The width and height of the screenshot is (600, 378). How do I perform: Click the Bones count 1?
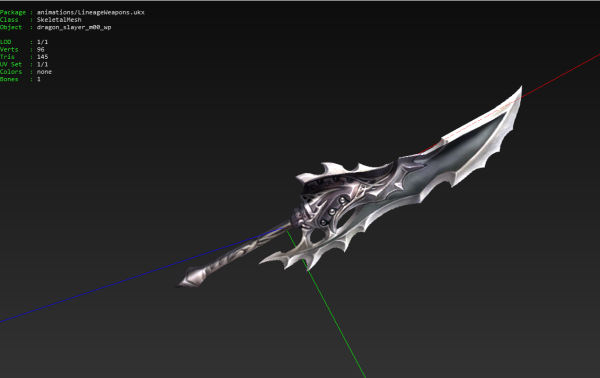pyautogui.click(x=39, y=79)
